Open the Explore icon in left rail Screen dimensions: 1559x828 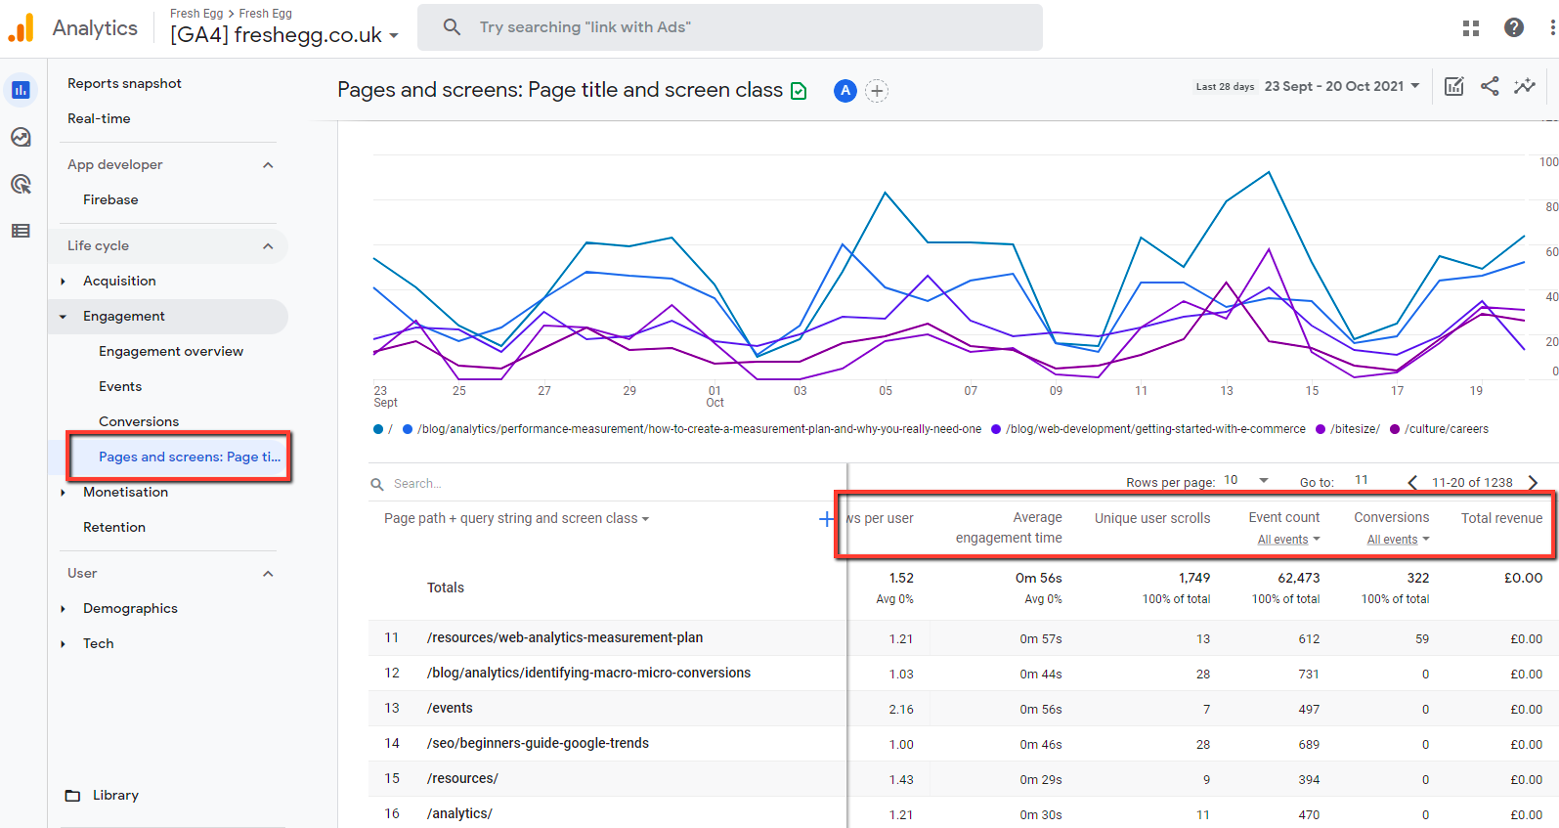click(21, 137)
